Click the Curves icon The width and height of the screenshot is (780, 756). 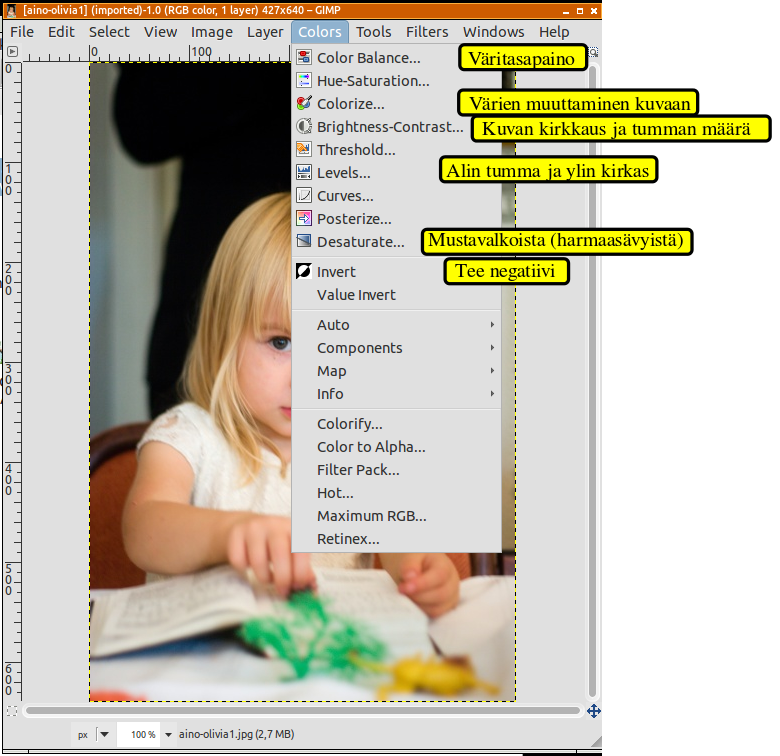tap(304, 195)
